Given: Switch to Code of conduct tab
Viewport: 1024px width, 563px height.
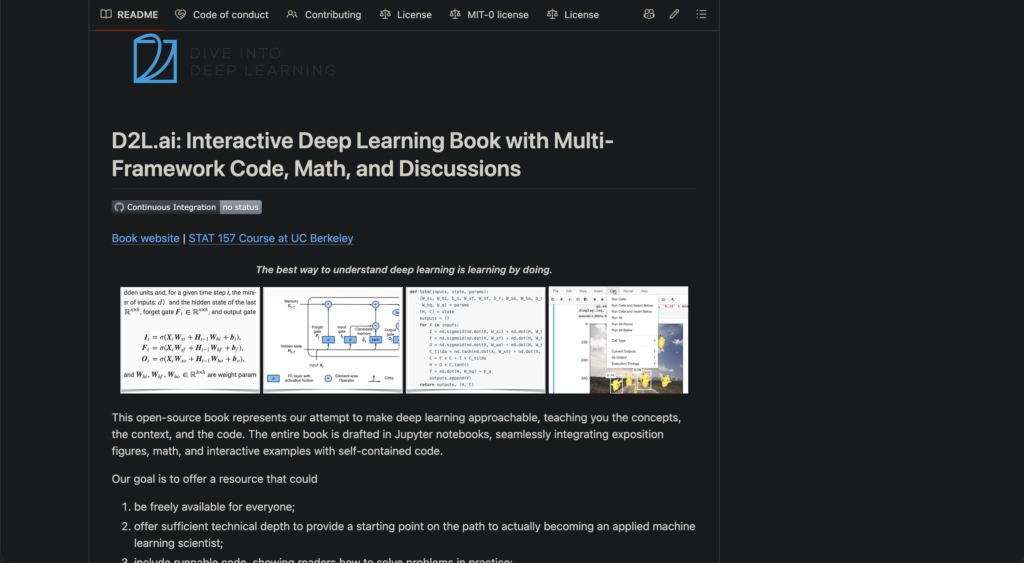Looking at the screenshot, I should [x=222, y=14].
